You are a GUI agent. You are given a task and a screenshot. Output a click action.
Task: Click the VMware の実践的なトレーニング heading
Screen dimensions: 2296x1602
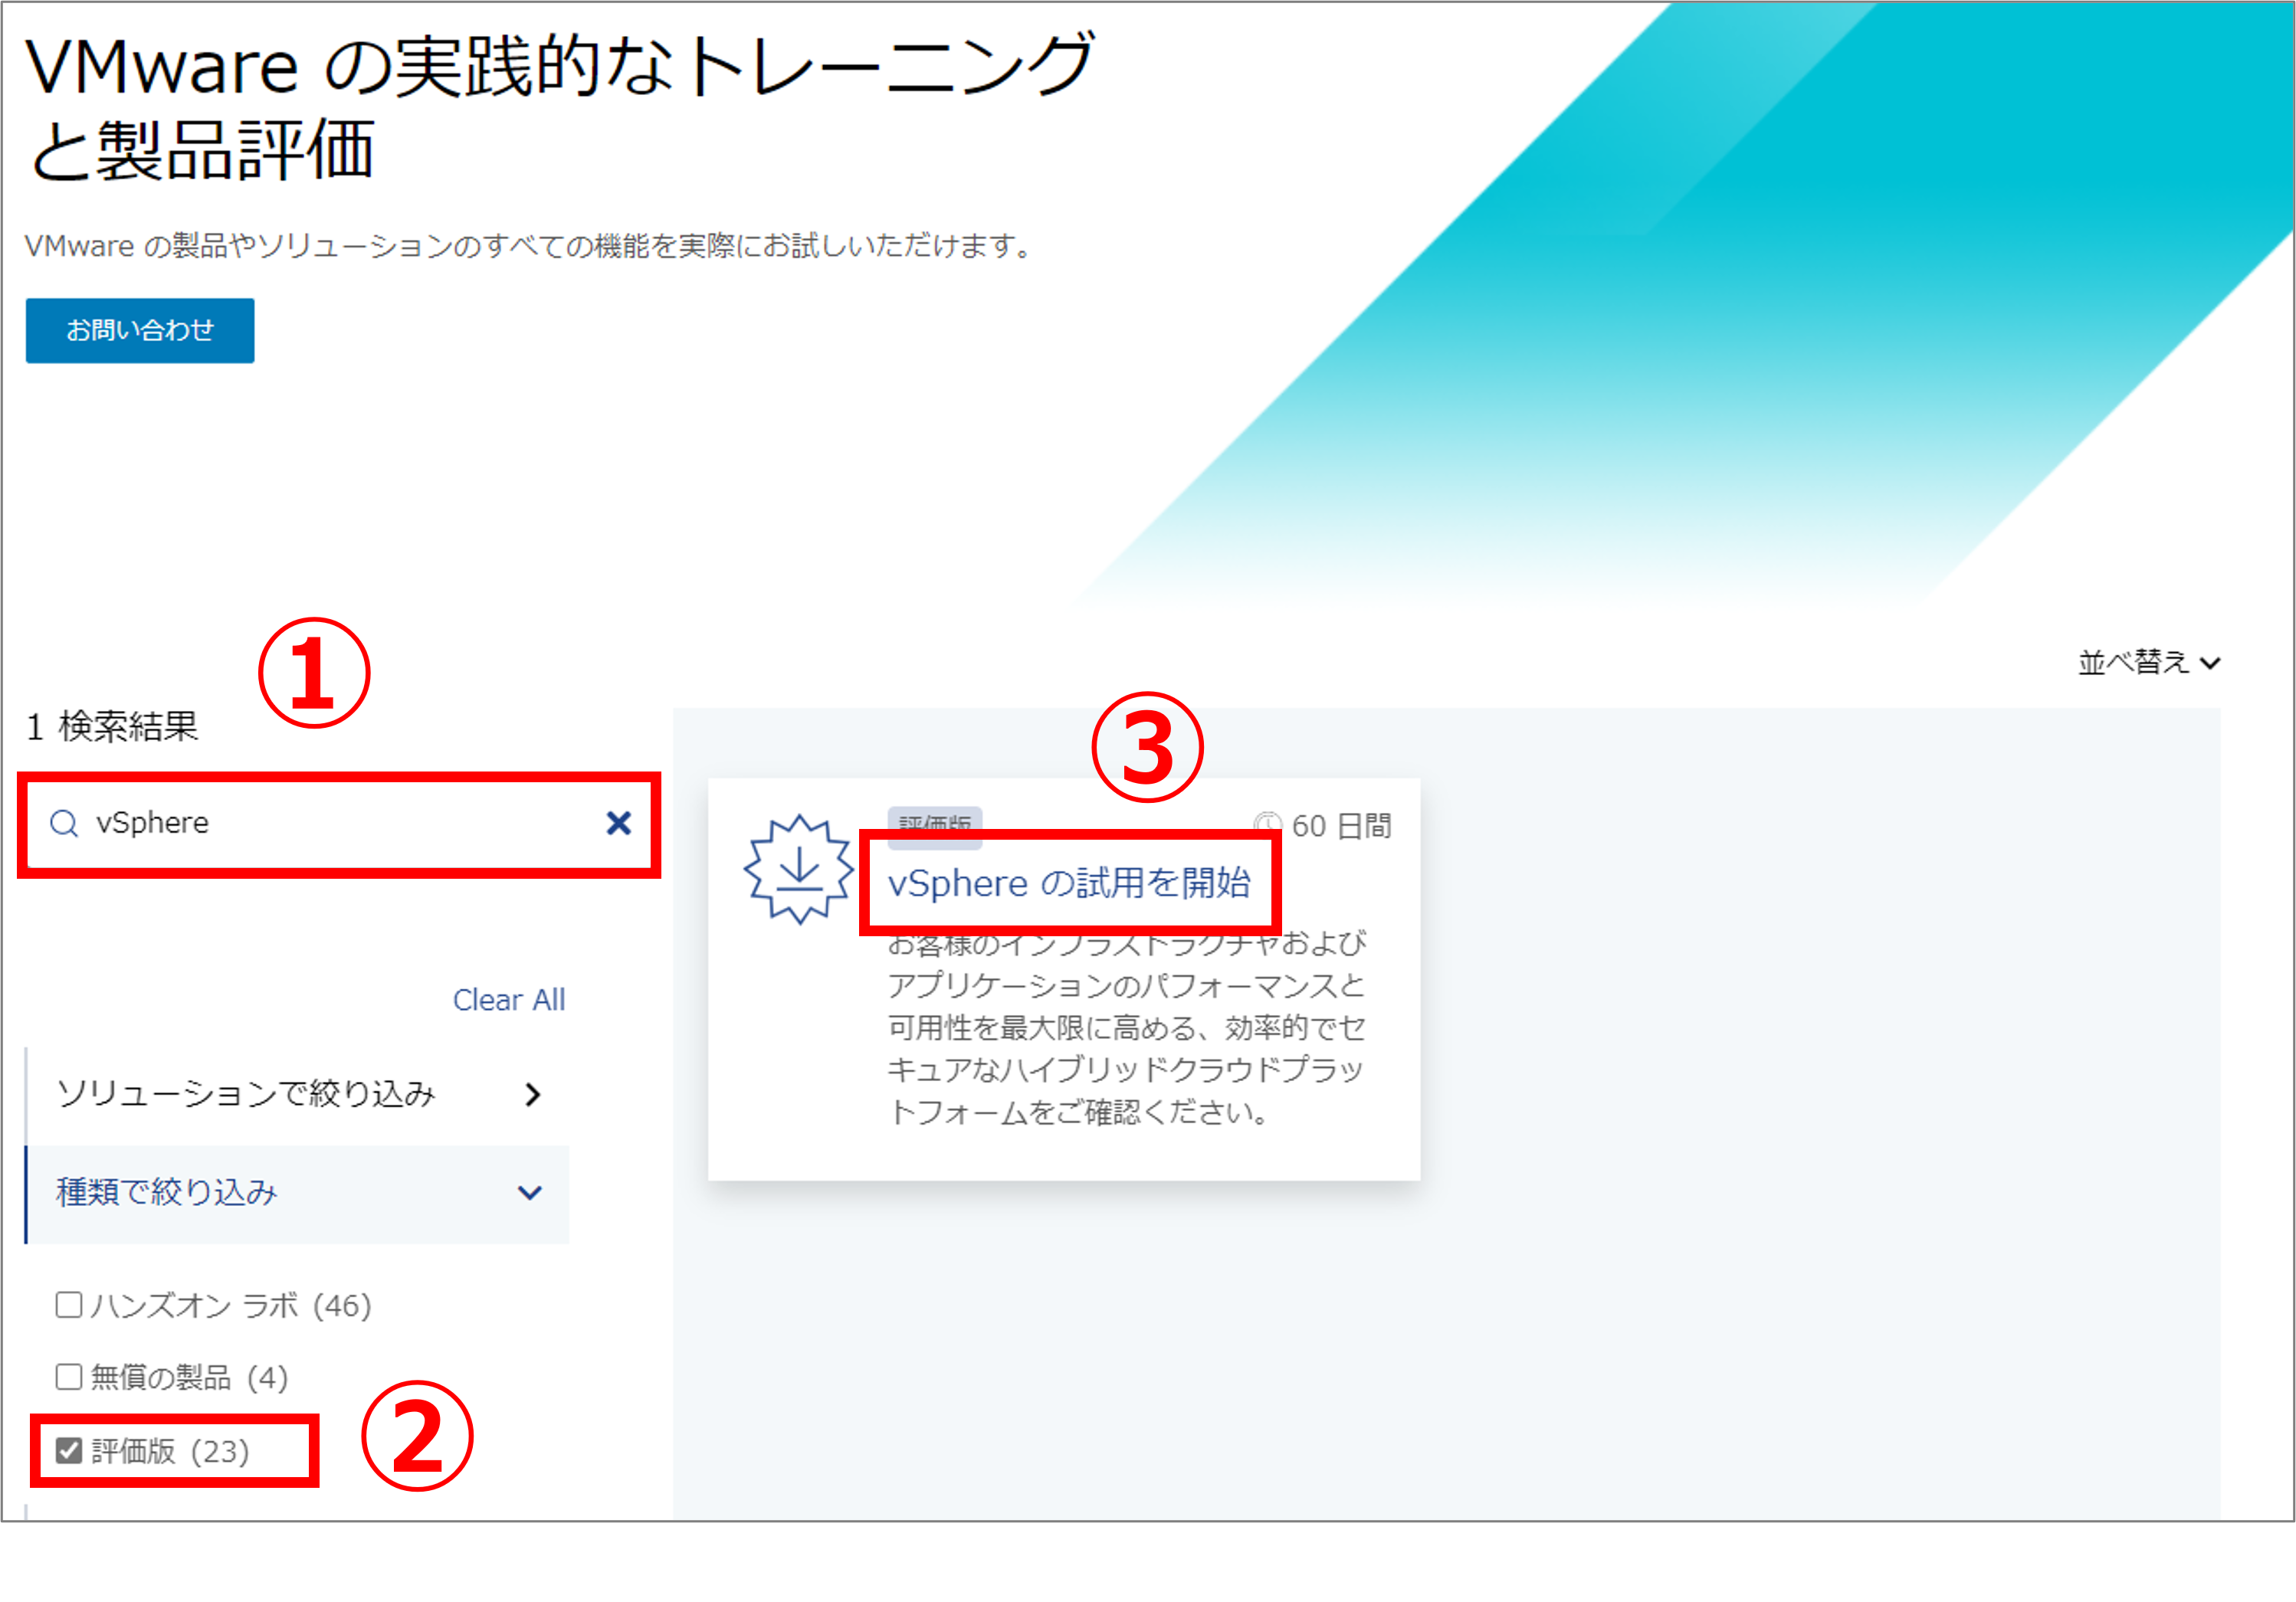pos(560,107)
